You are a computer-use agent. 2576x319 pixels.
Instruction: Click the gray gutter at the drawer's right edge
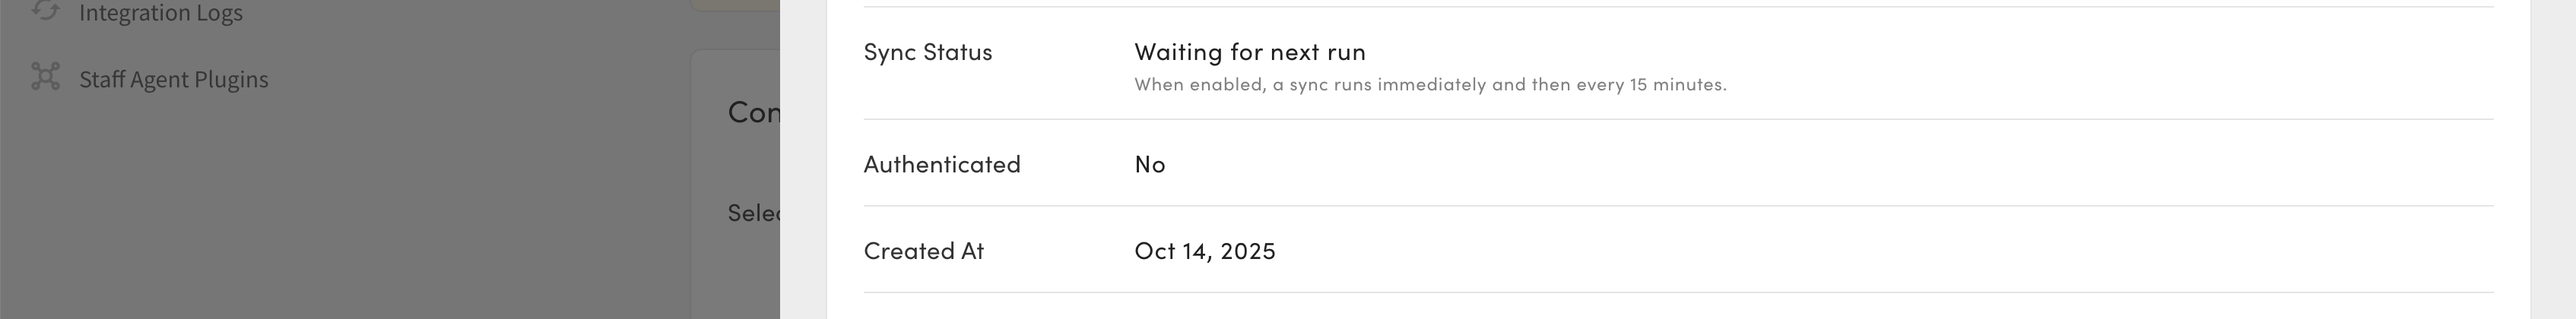(2552, 160)
